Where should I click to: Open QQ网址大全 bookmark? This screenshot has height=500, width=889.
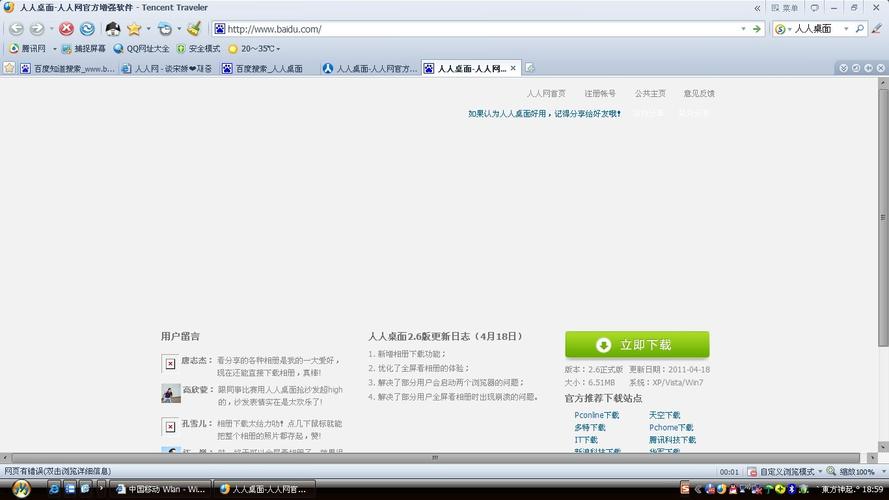pos(141,49)
